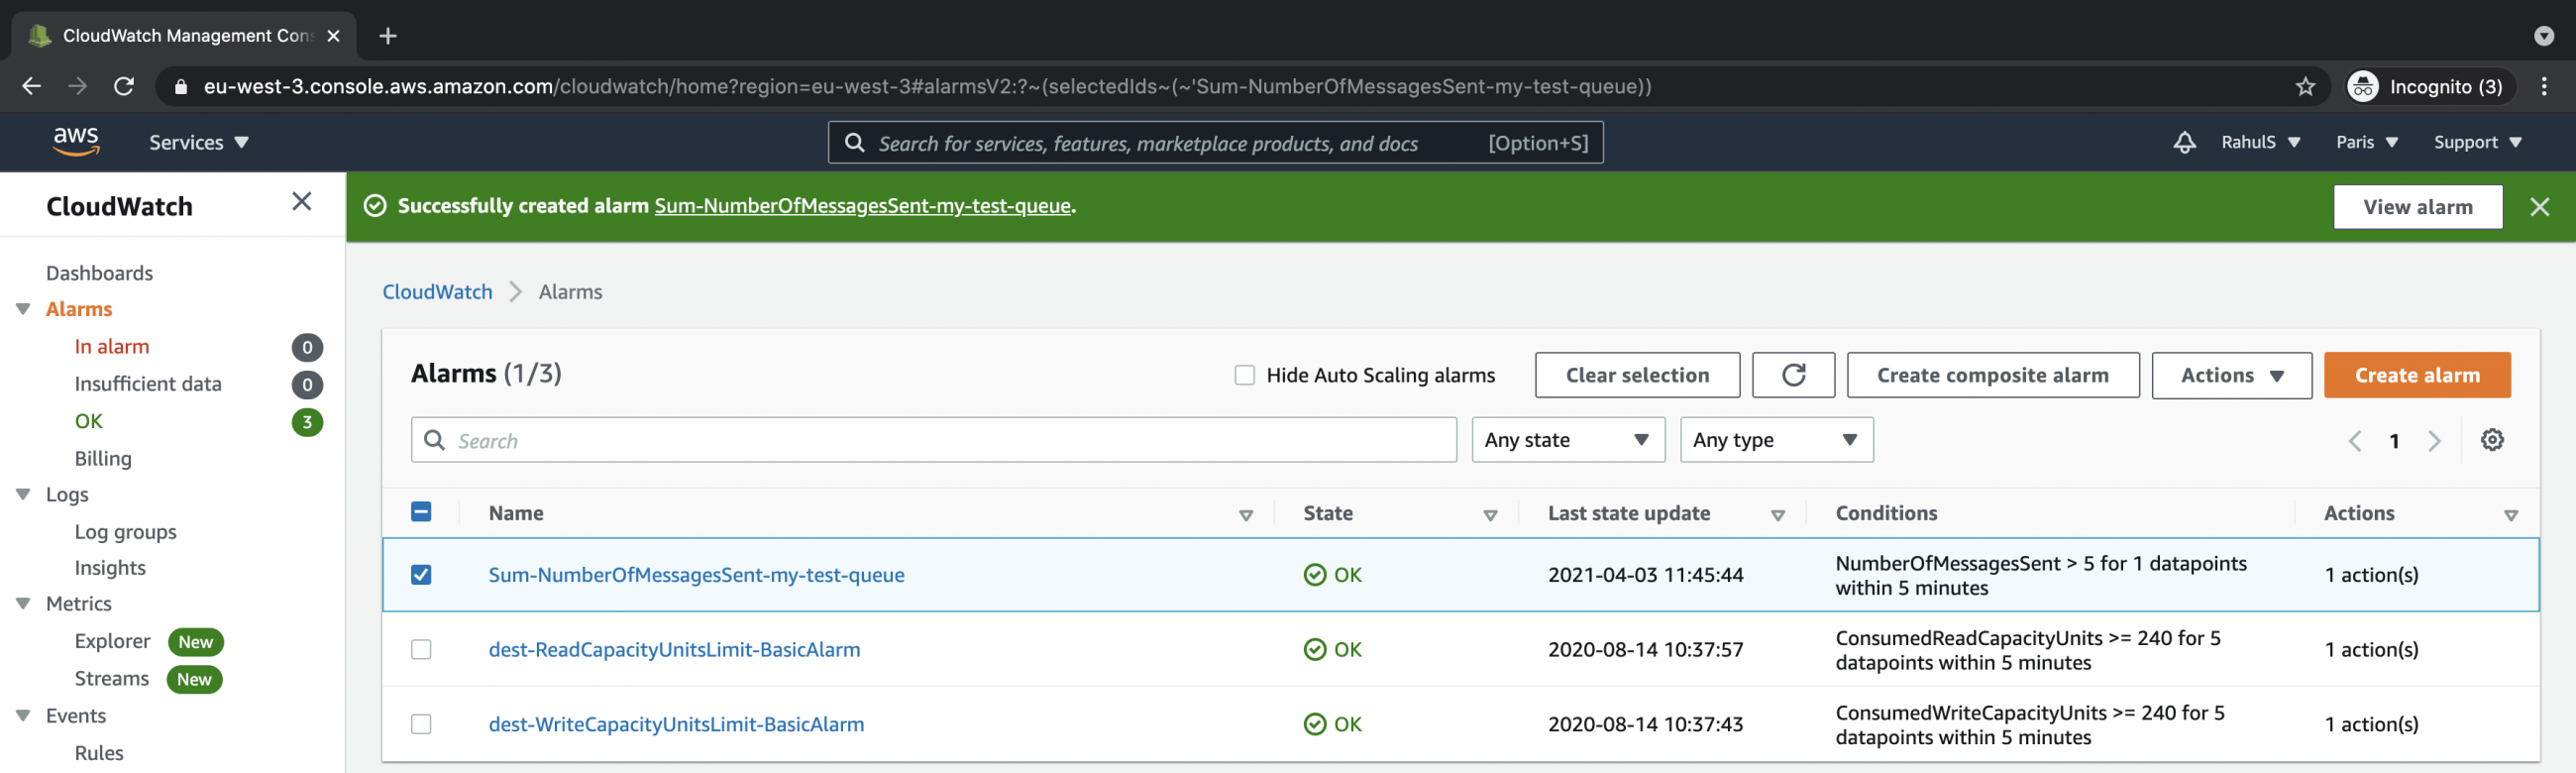
Task: Open the Incognito profile icon
Action: click(x=2363, y=86)
